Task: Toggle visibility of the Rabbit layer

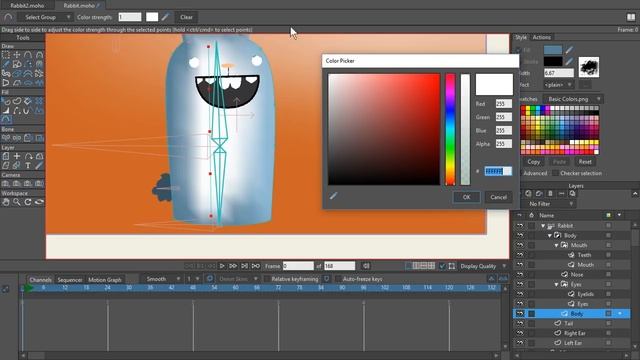Action: pyautogui.click(x=520, y=226)
